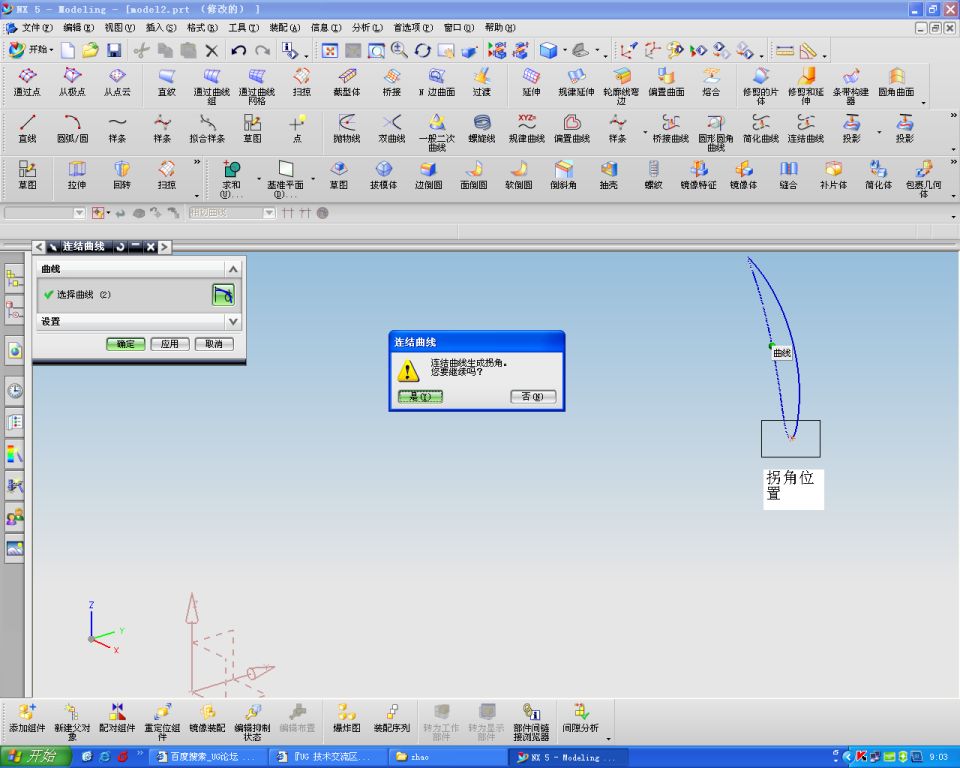Select the 桥接曲线 bridge curve tool
960x768 pixels.
pos(670,129)
